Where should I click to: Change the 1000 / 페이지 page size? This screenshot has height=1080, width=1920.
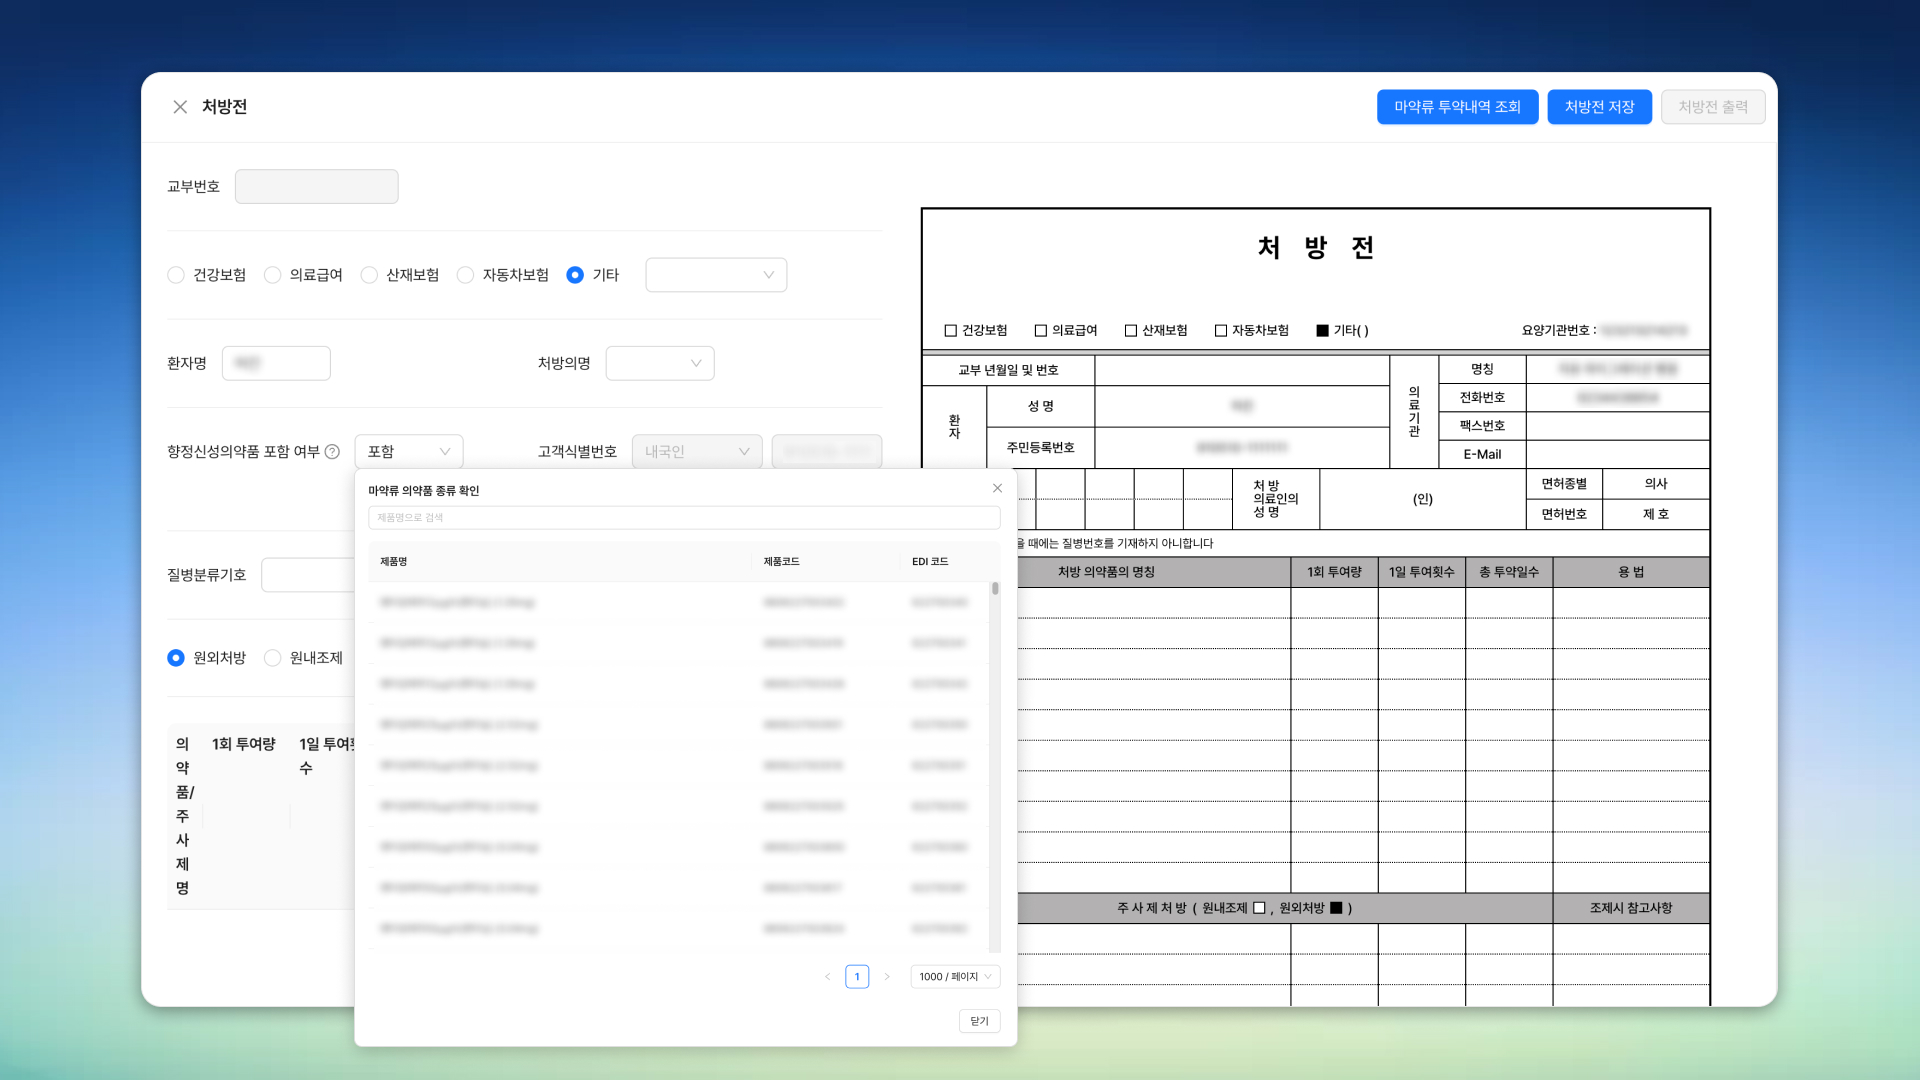[x=955, y=977]
